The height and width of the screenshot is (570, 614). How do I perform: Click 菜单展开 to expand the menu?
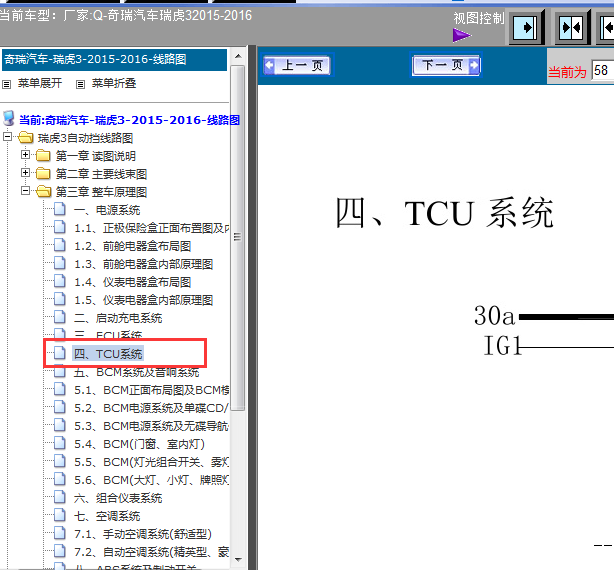[x=40, y=83]
